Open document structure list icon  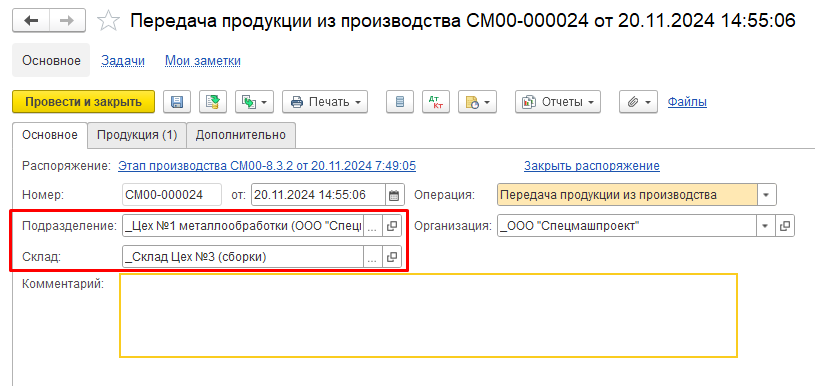tap(400, 102)
